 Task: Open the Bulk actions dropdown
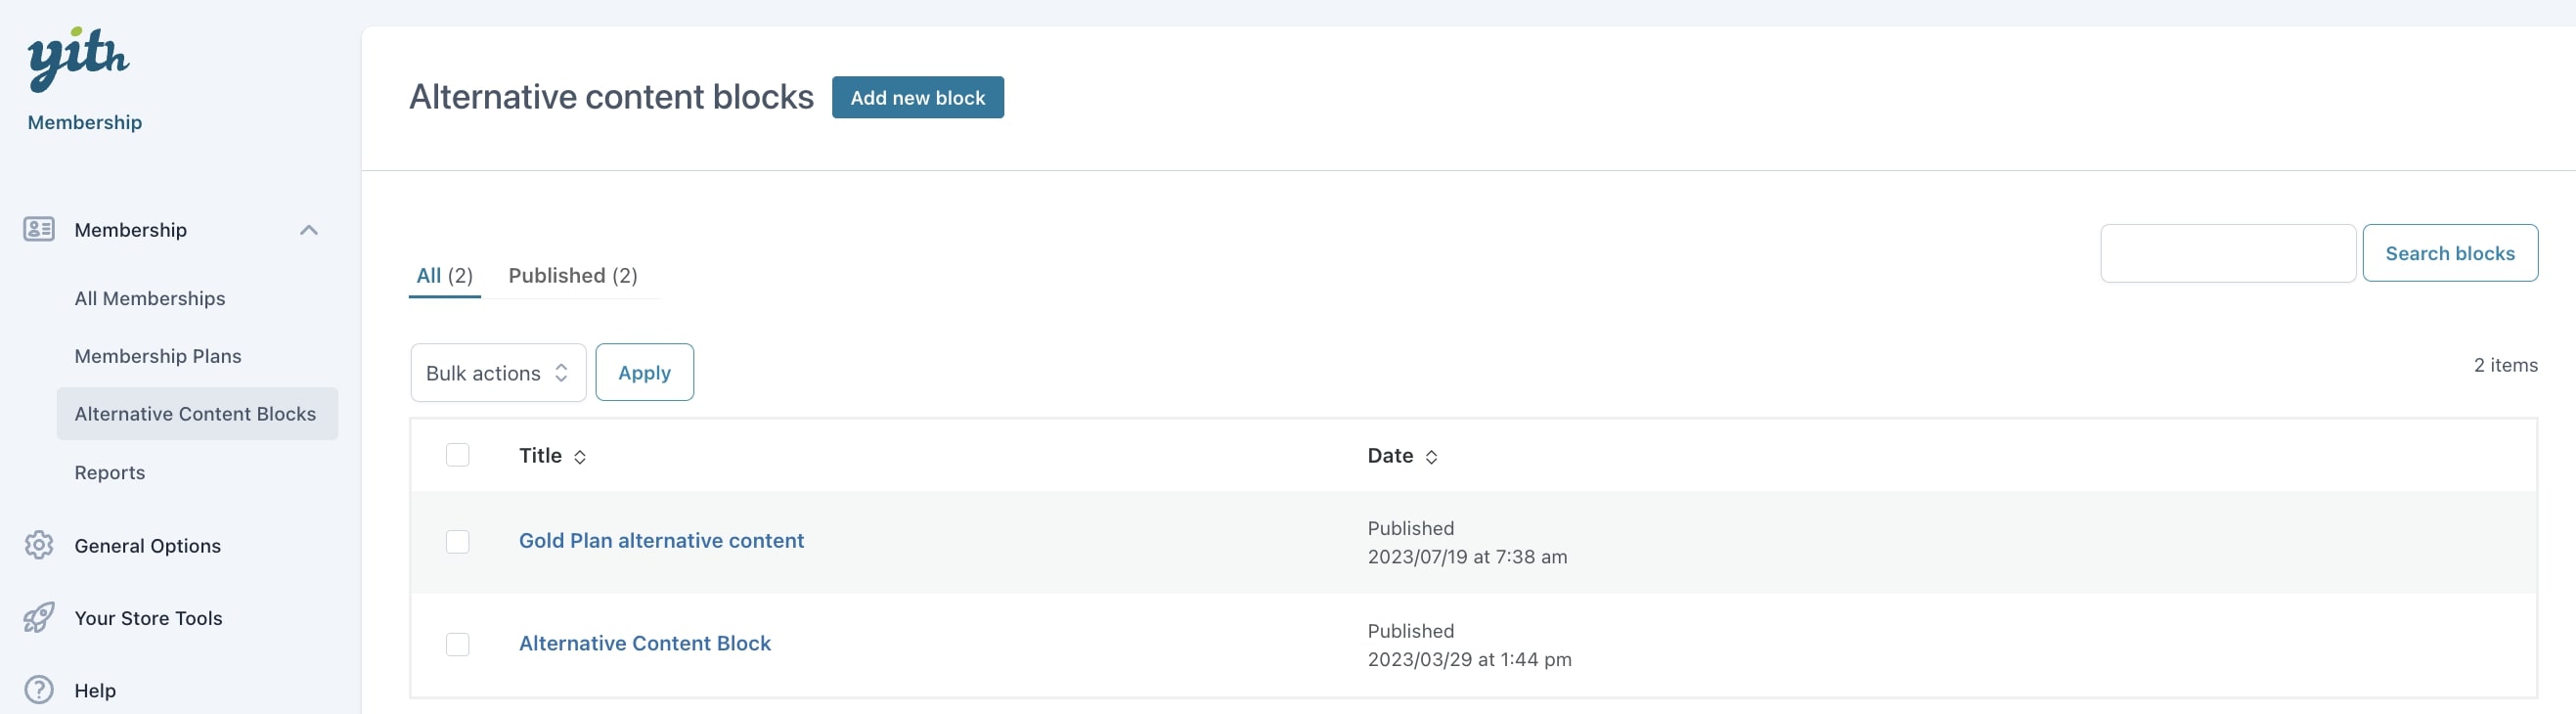pos(498,373)
